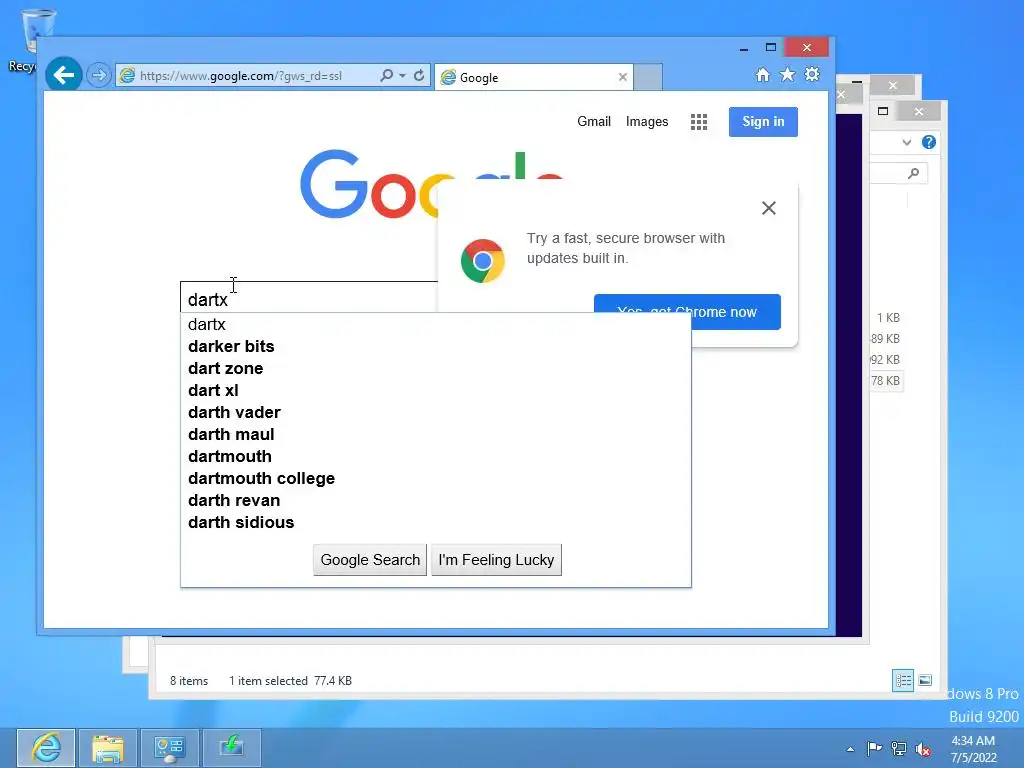1024x768 pixels.
Task: Open the Images link
Action: point(647,121)
